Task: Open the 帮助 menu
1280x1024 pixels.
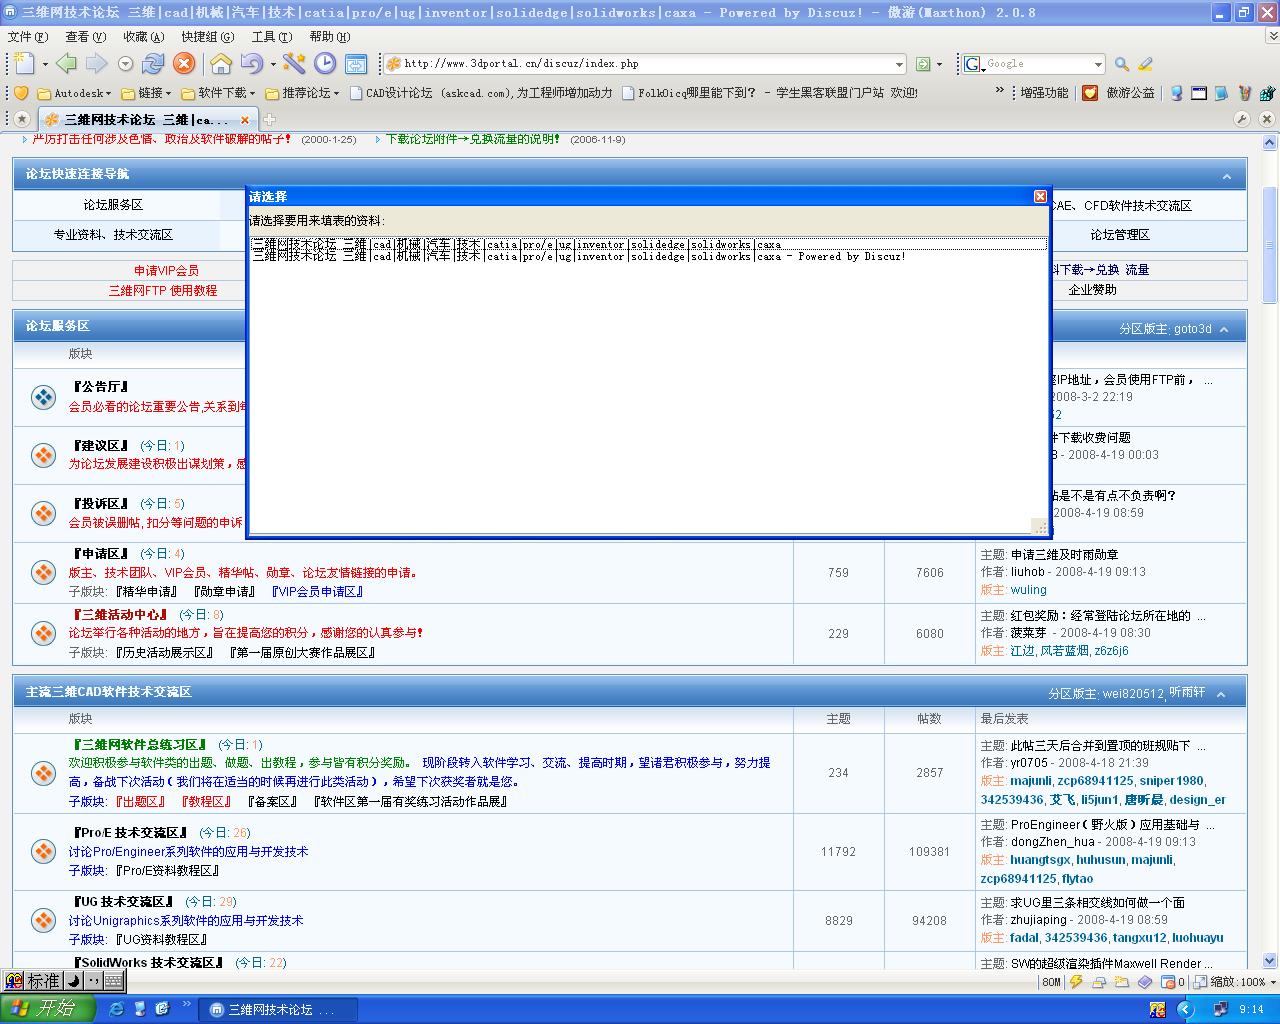Action: tap(330, 37)
